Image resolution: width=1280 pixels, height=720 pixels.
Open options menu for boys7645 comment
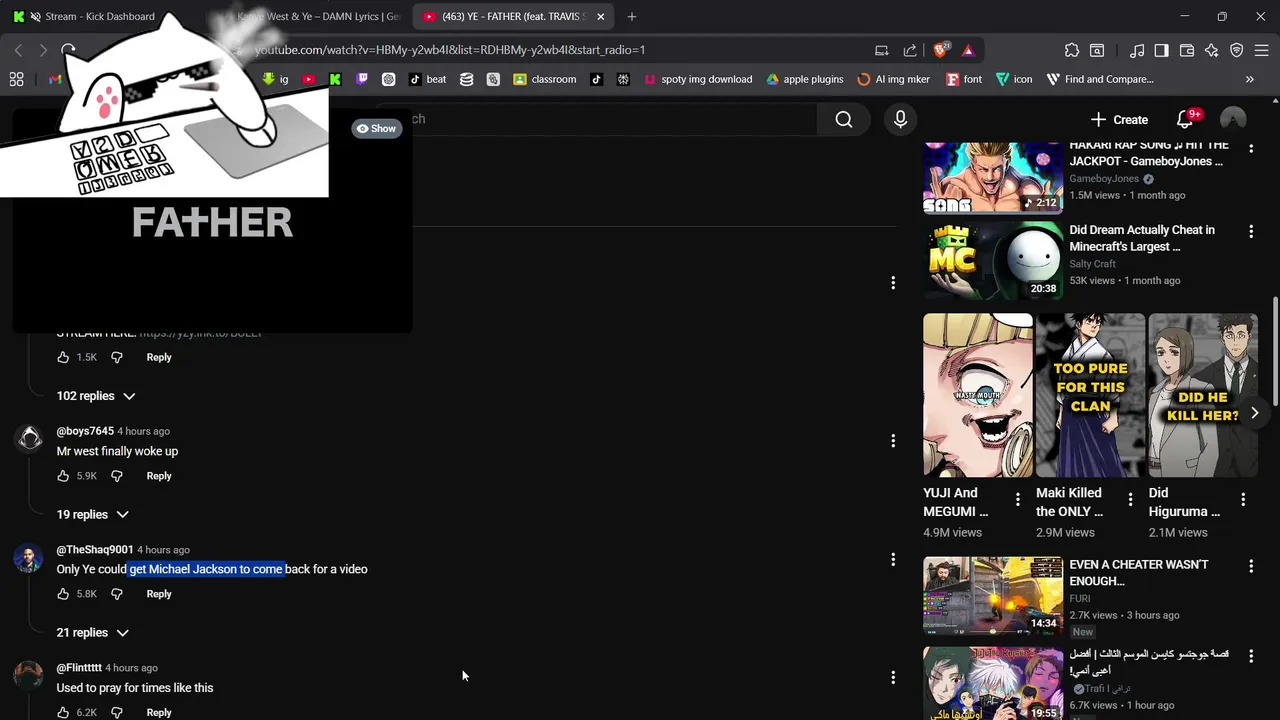(893, 441)
